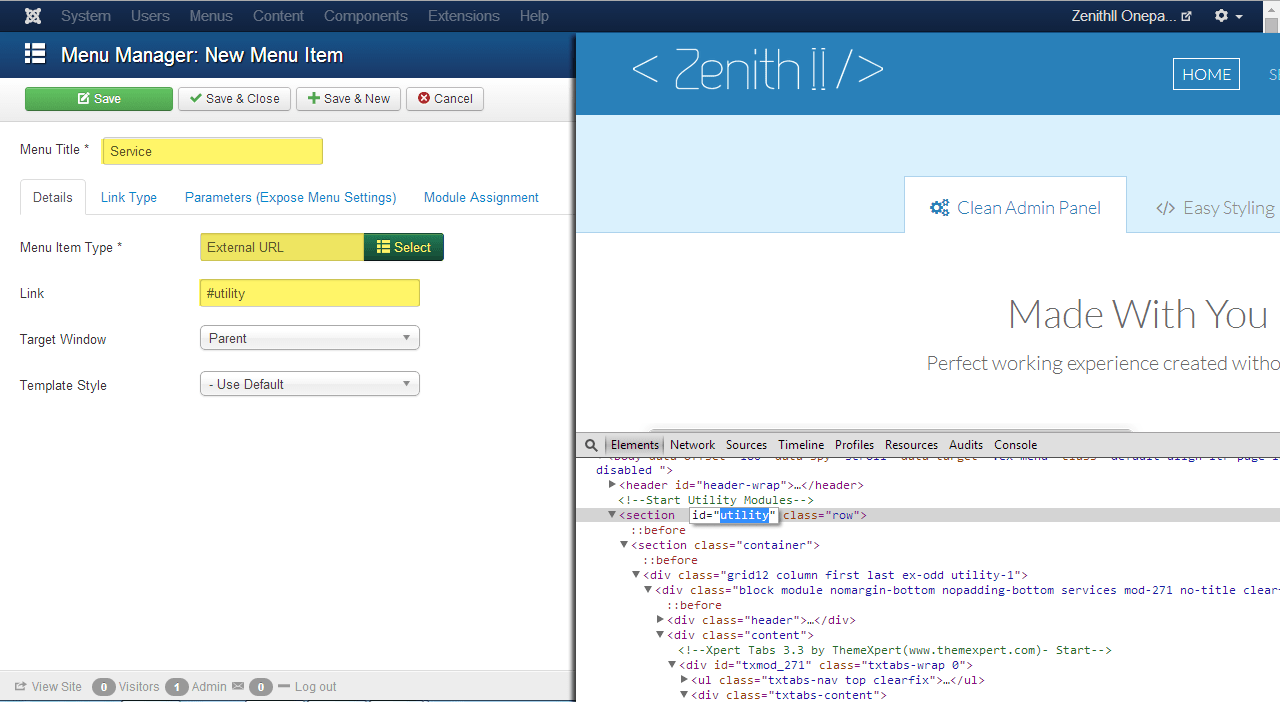Click the Clean Admin Panel gears icon
1280x702 pixels.
939,208
